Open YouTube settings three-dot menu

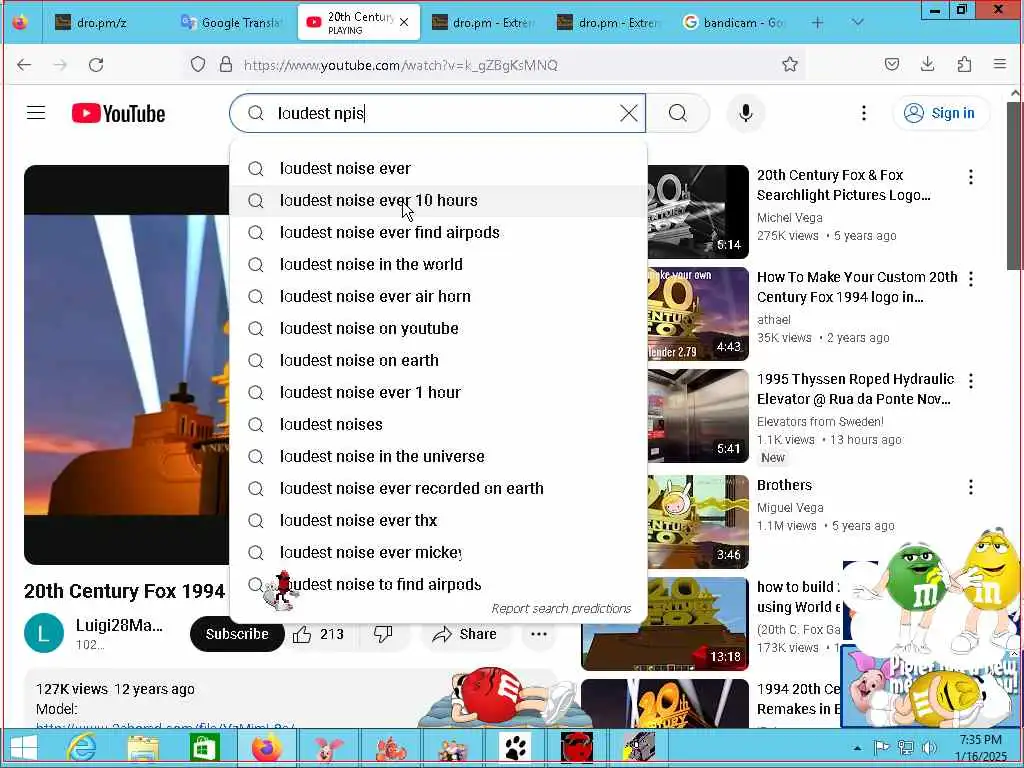pos(863,113)
